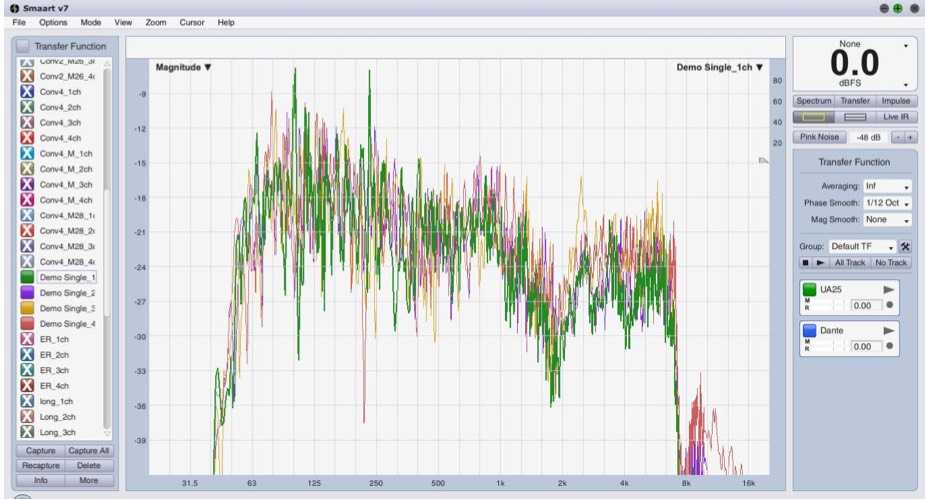Hide the green Demo Single_1 trace
The width and height of the screenshot is (925, 500).
[27, 277]
